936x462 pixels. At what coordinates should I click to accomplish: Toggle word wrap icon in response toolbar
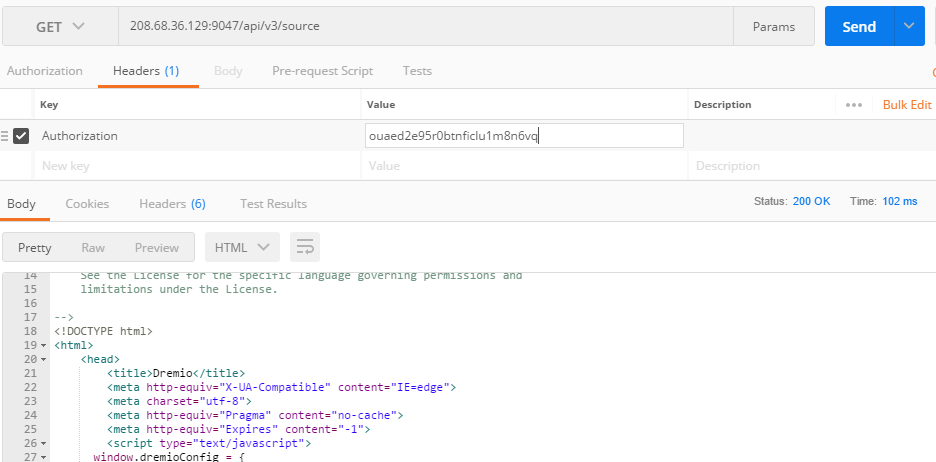pyautogui.click(x=305, y=247)
